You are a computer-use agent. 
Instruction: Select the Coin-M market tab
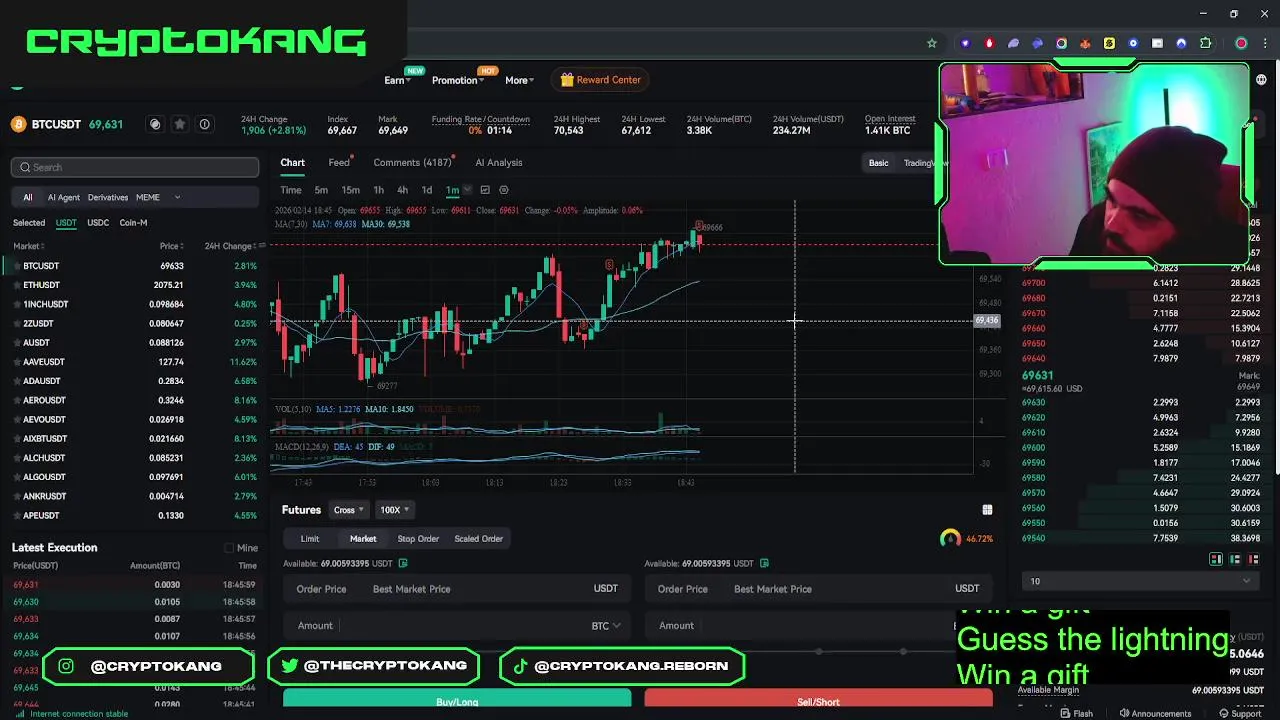coord(133,223)
